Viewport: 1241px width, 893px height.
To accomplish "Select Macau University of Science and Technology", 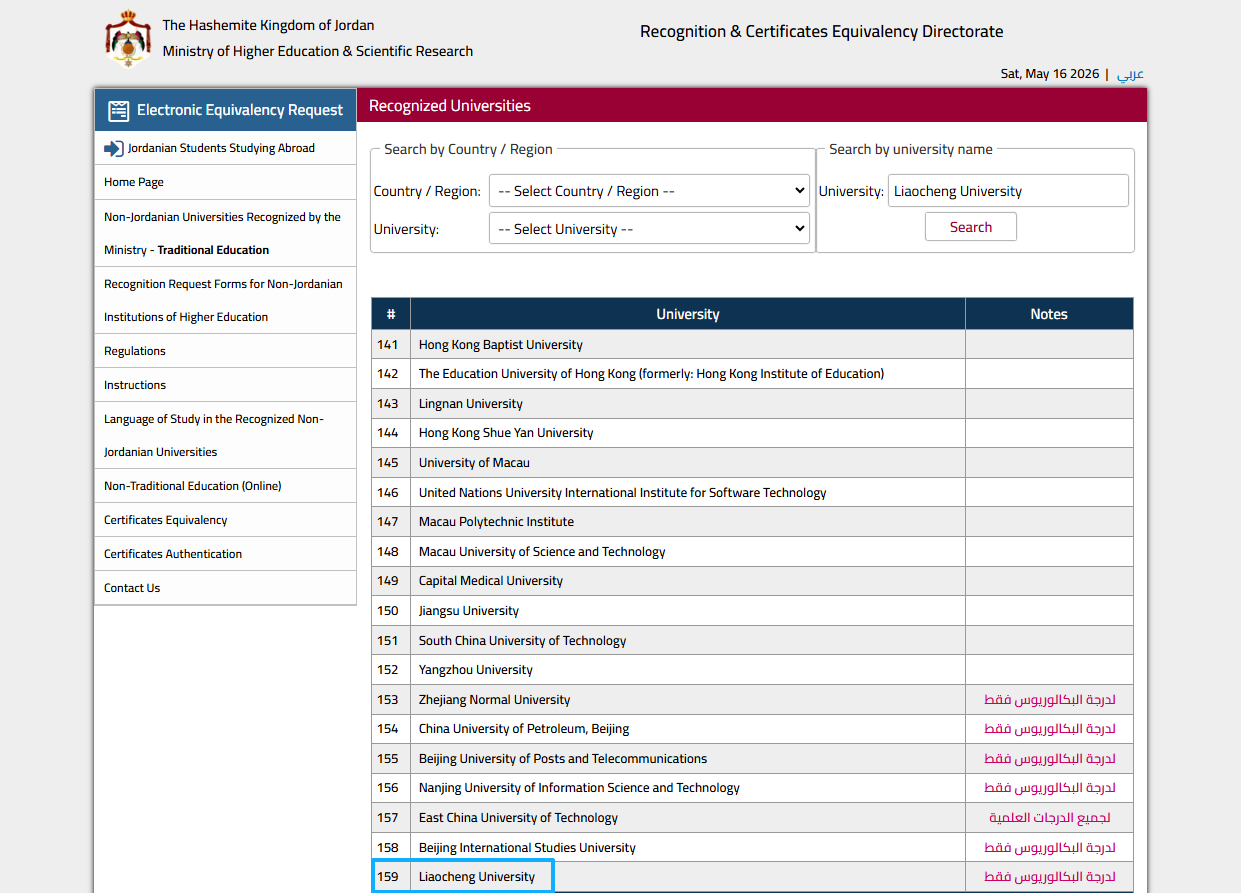I will point(752,552).
